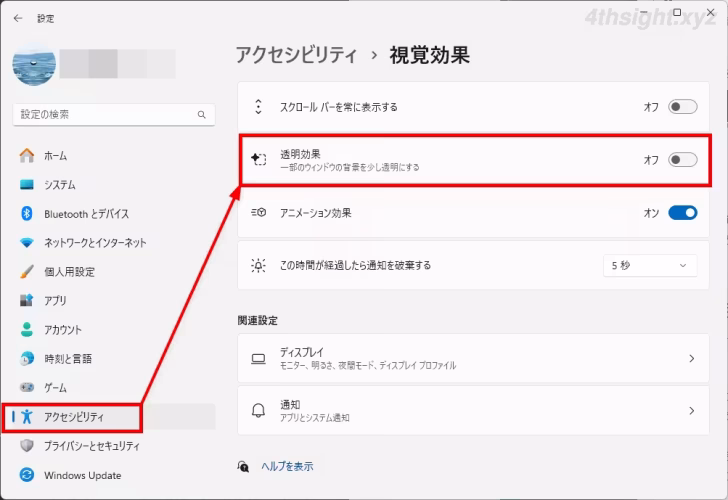Image resolution: width=728 pixels, height=500 pixels.
Task: Navigate to 個人用設定 category
Action: coord(69,272)
